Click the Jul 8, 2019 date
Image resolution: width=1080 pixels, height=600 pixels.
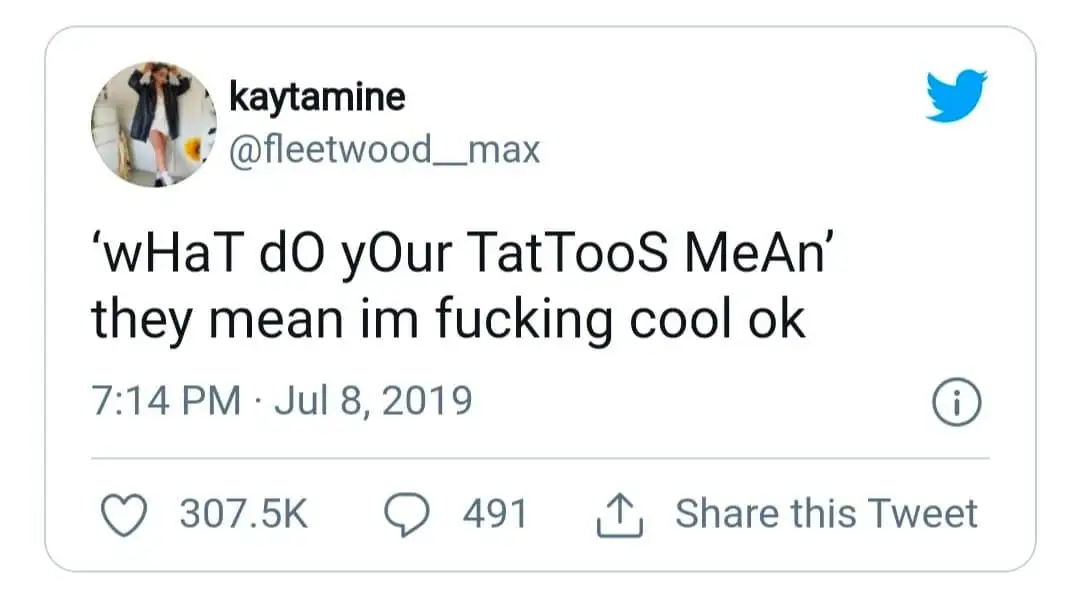tap(372, 401)
